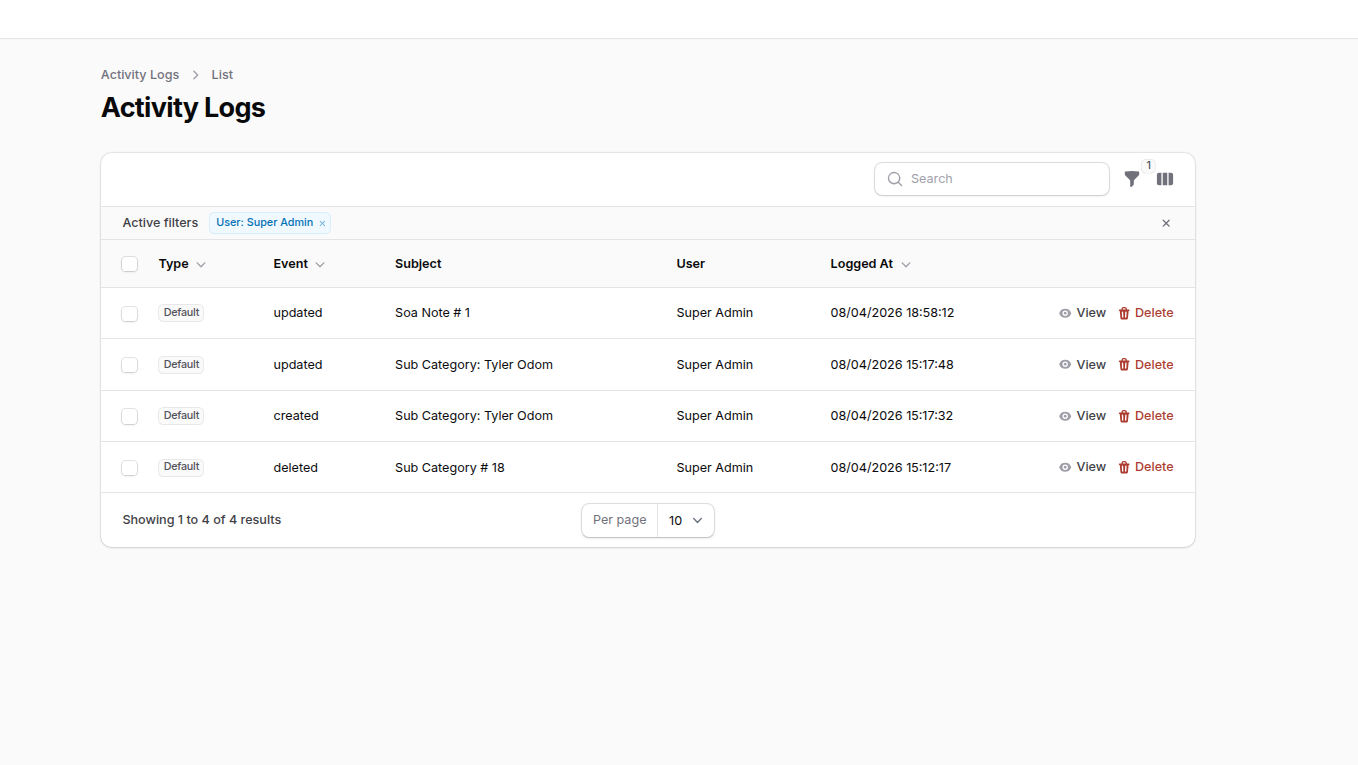
Task: Select the checkbox for the deleted Sub Category # 18 row
Action: coord(129,467)
